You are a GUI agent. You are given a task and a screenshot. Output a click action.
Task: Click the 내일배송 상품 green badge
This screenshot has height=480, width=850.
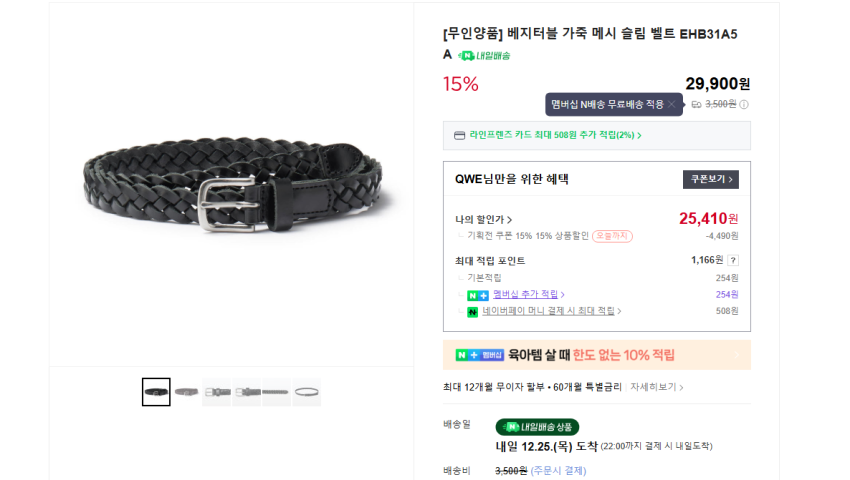(x=537, y=427)
